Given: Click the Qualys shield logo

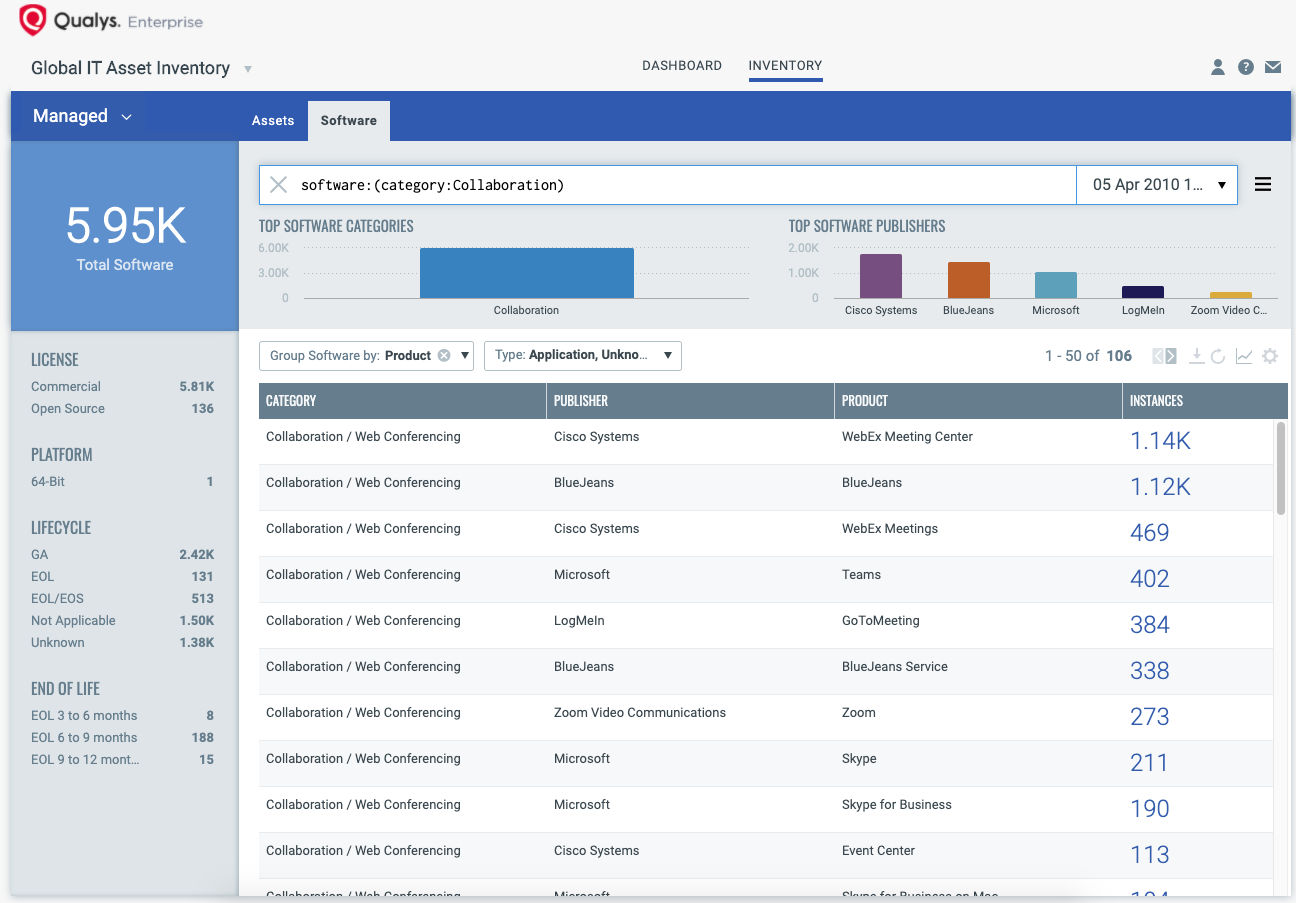Looking at the screenshot, I should 33,20.
